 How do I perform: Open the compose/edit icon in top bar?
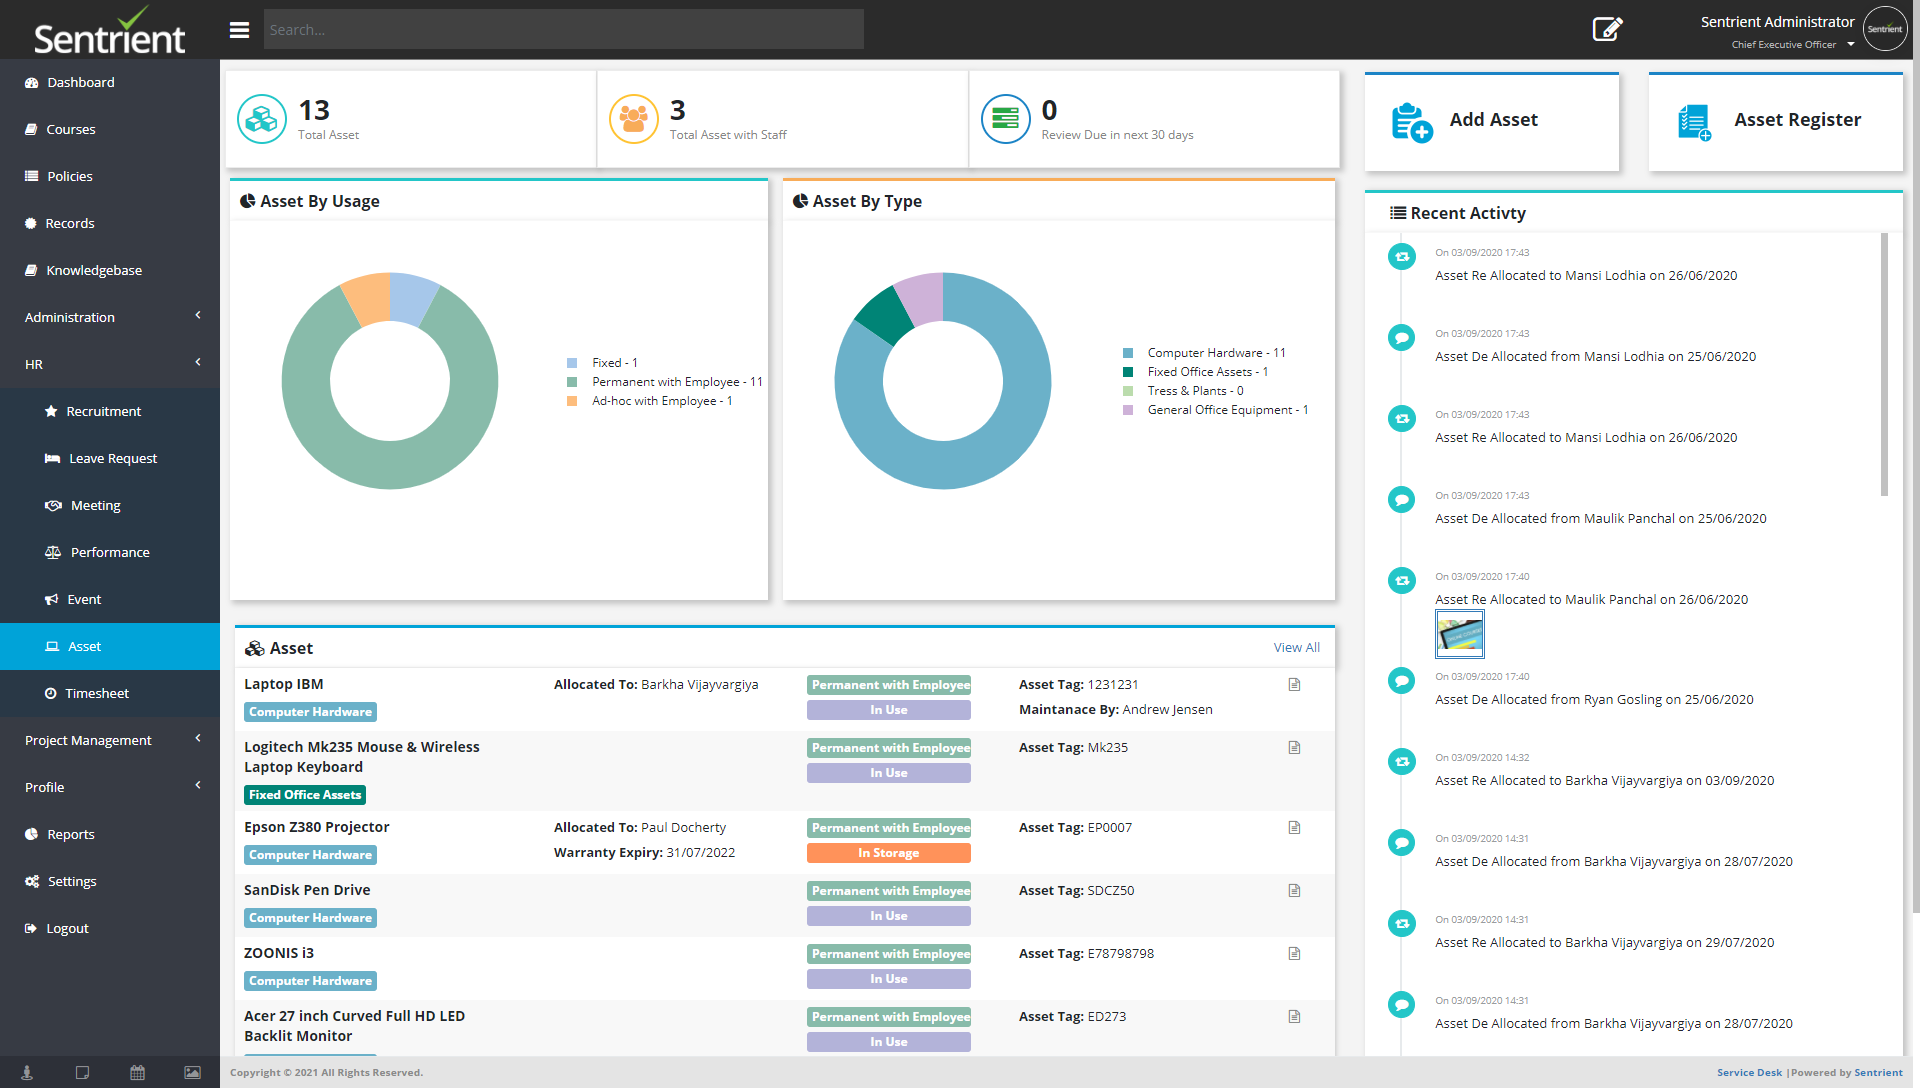(1607, 29)
